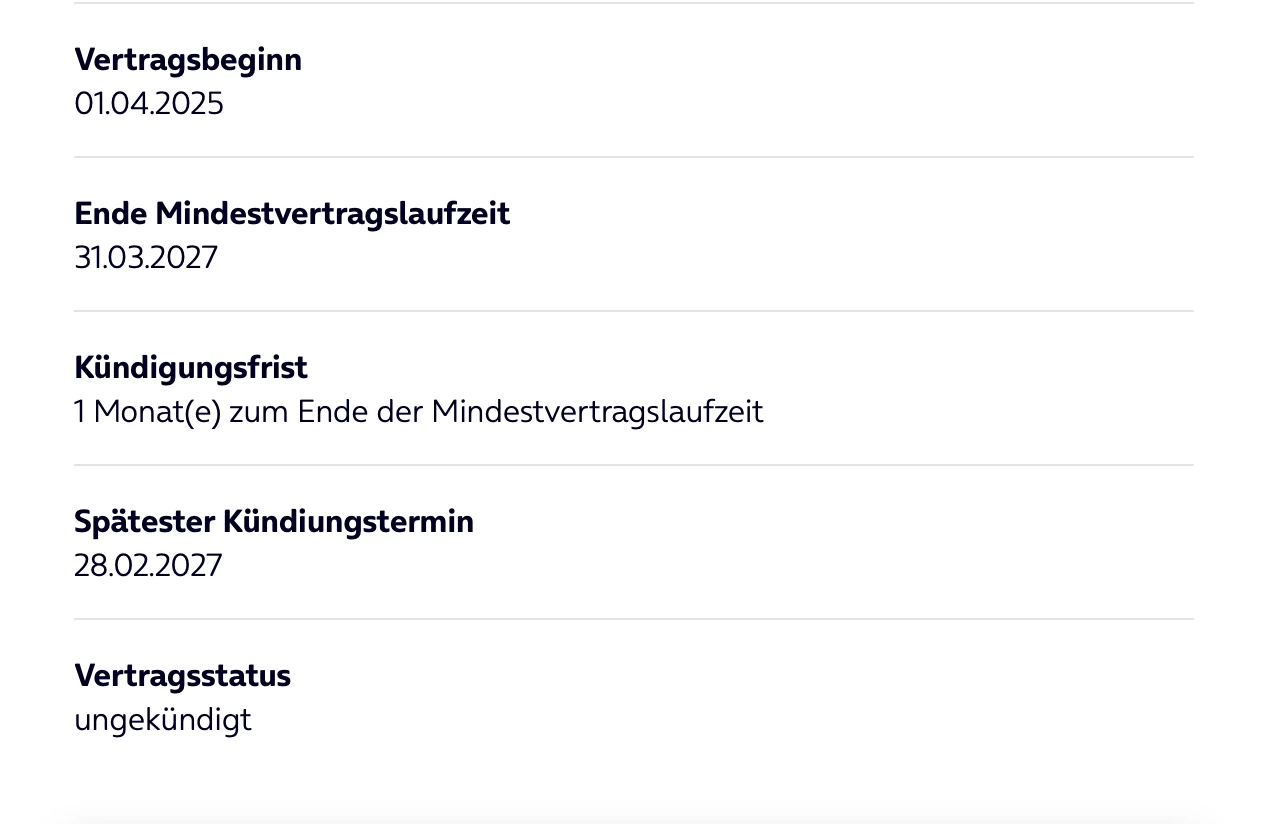The width and height of the screenshot is (1268, 824).
Task: Click the divider below date 31.03.2027
Action: coord(634,311)
